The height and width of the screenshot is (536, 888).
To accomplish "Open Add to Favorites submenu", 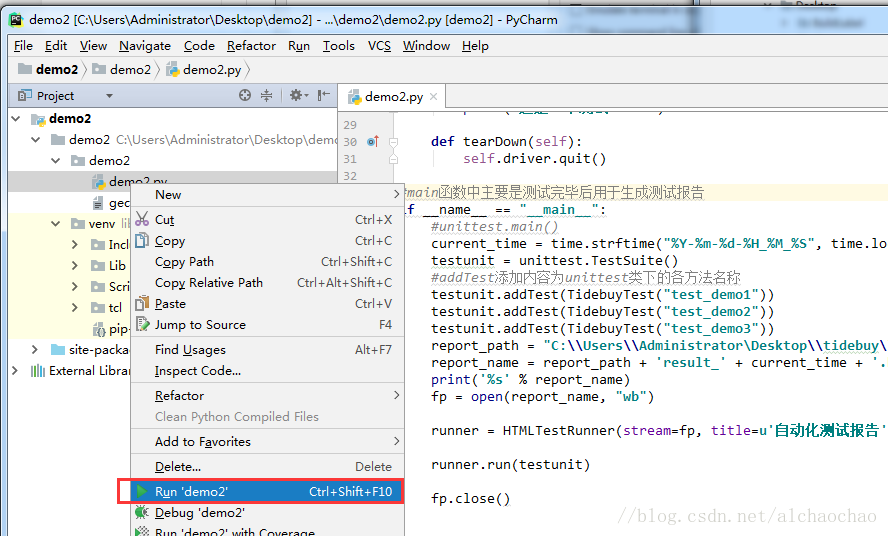I will click(267, 441).
